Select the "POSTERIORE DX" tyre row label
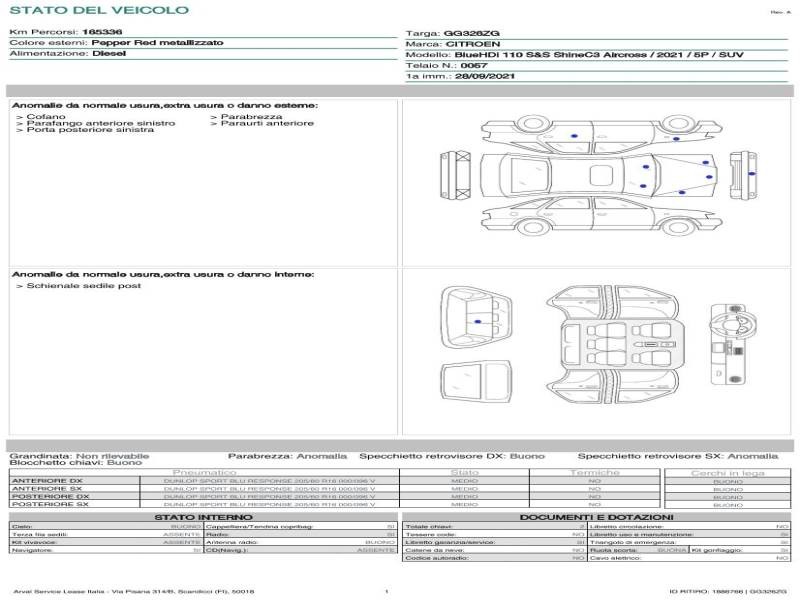Viewport: 800px width, 600px height. pos(51,496)
